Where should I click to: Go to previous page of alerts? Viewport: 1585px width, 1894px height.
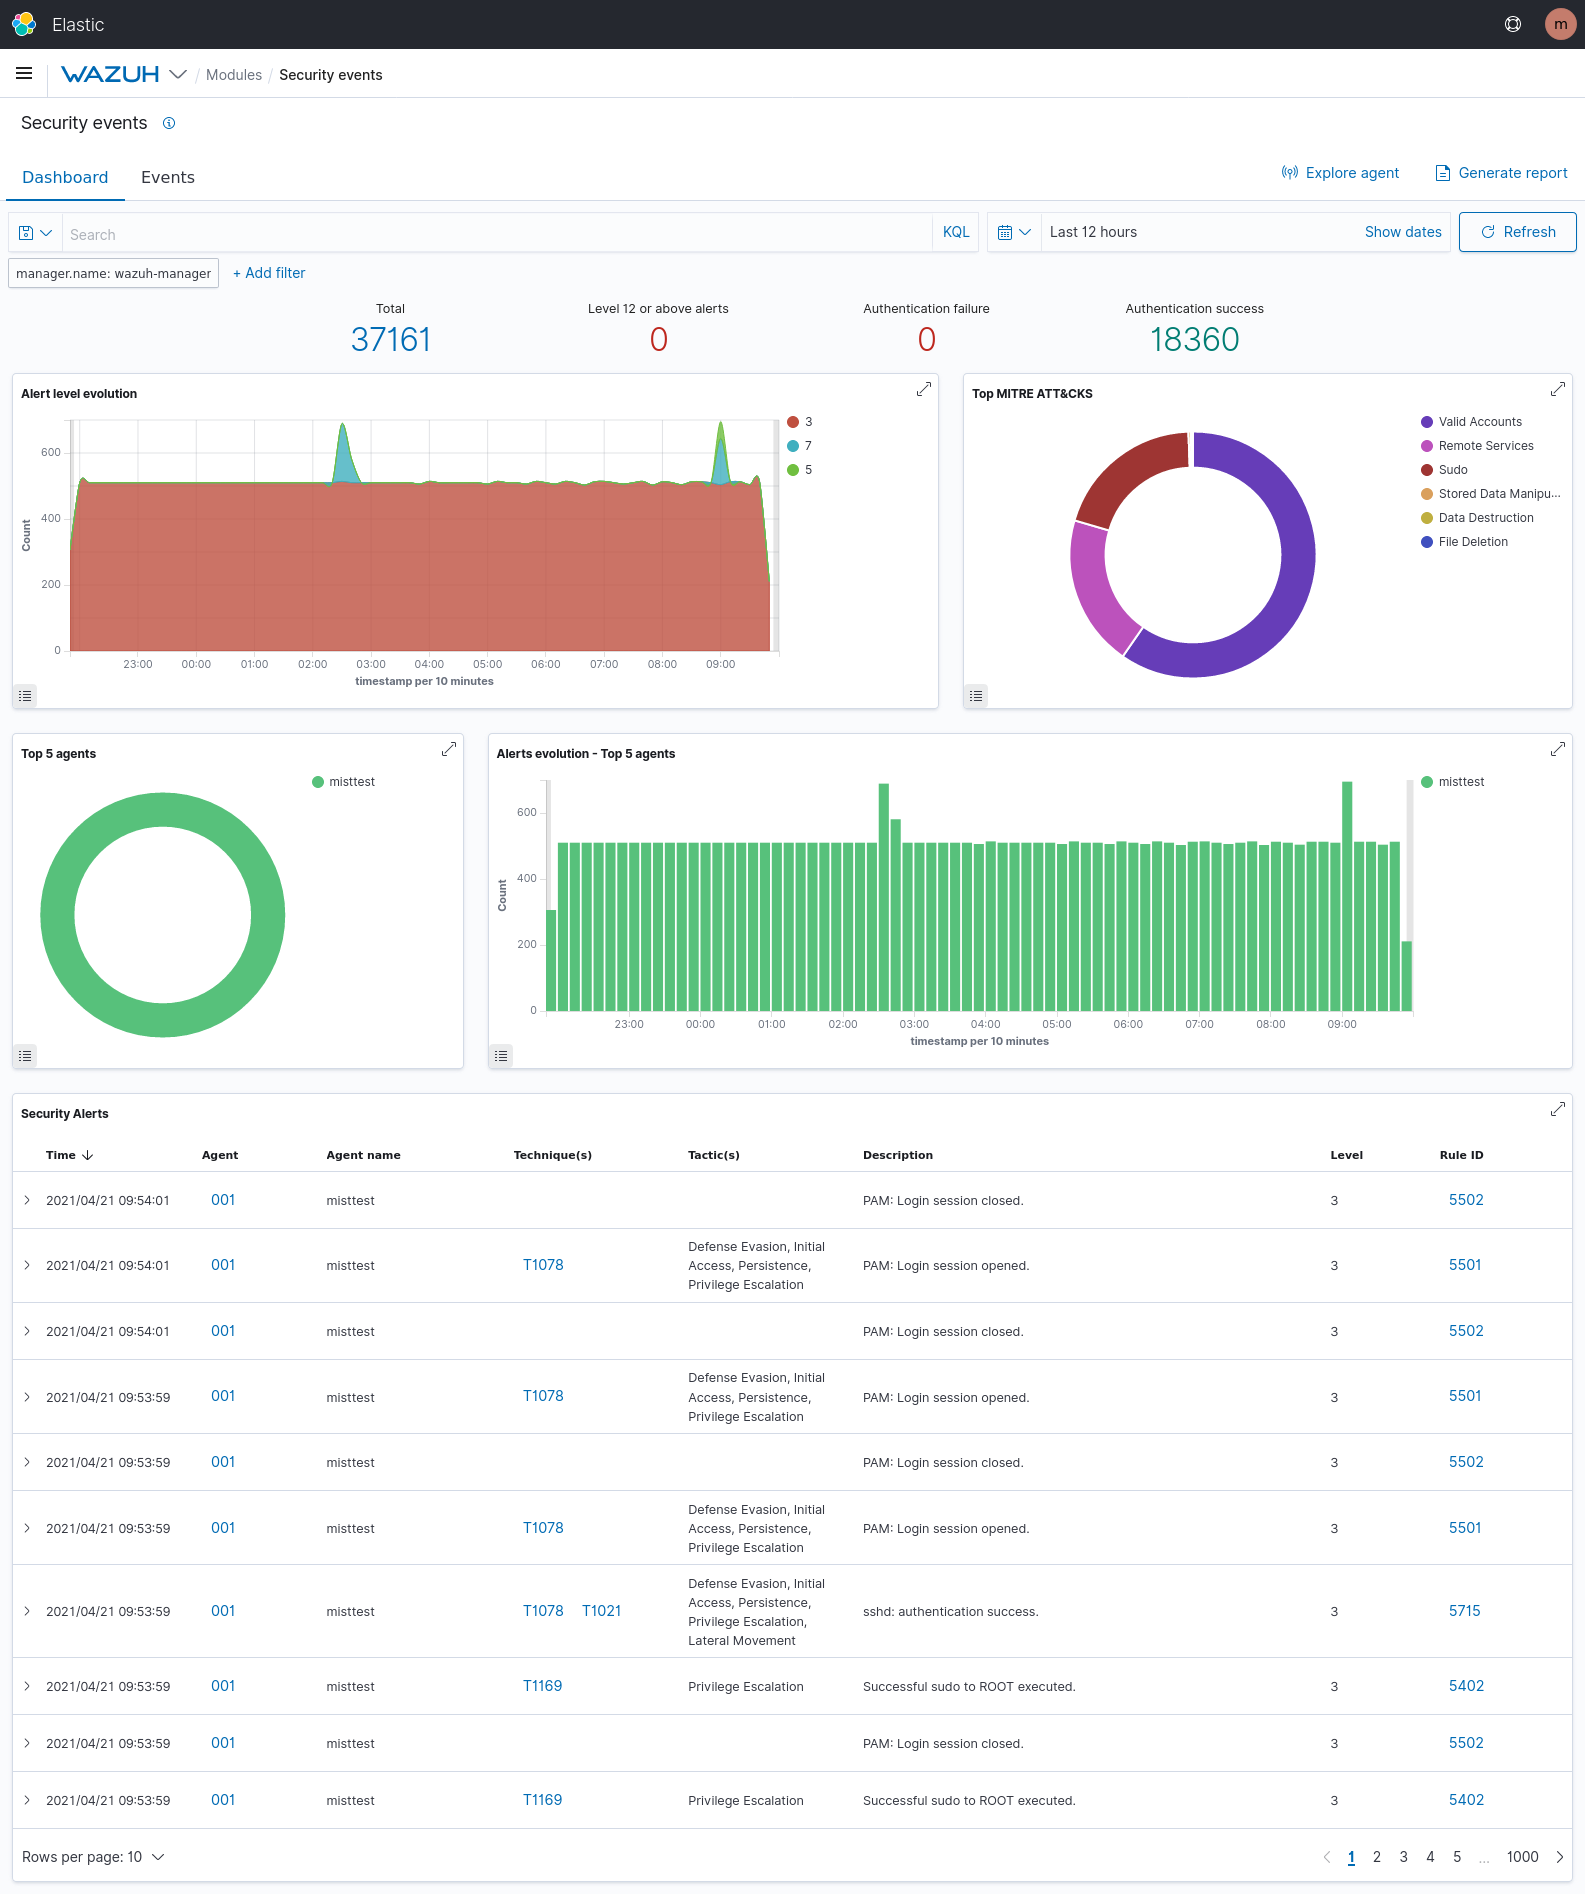point(1327,1857)
